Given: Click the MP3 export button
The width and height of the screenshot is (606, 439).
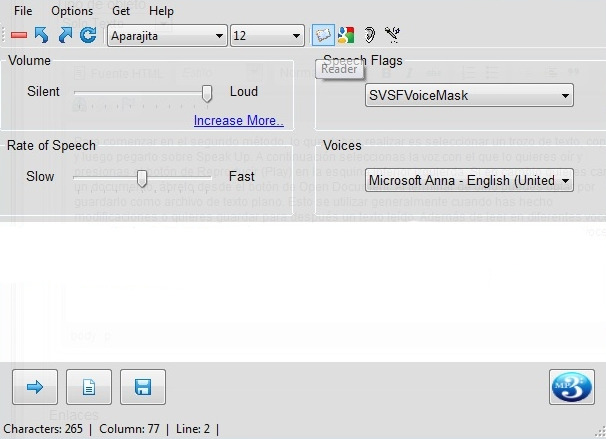Looking at the screenshot, I should point(571,387).
